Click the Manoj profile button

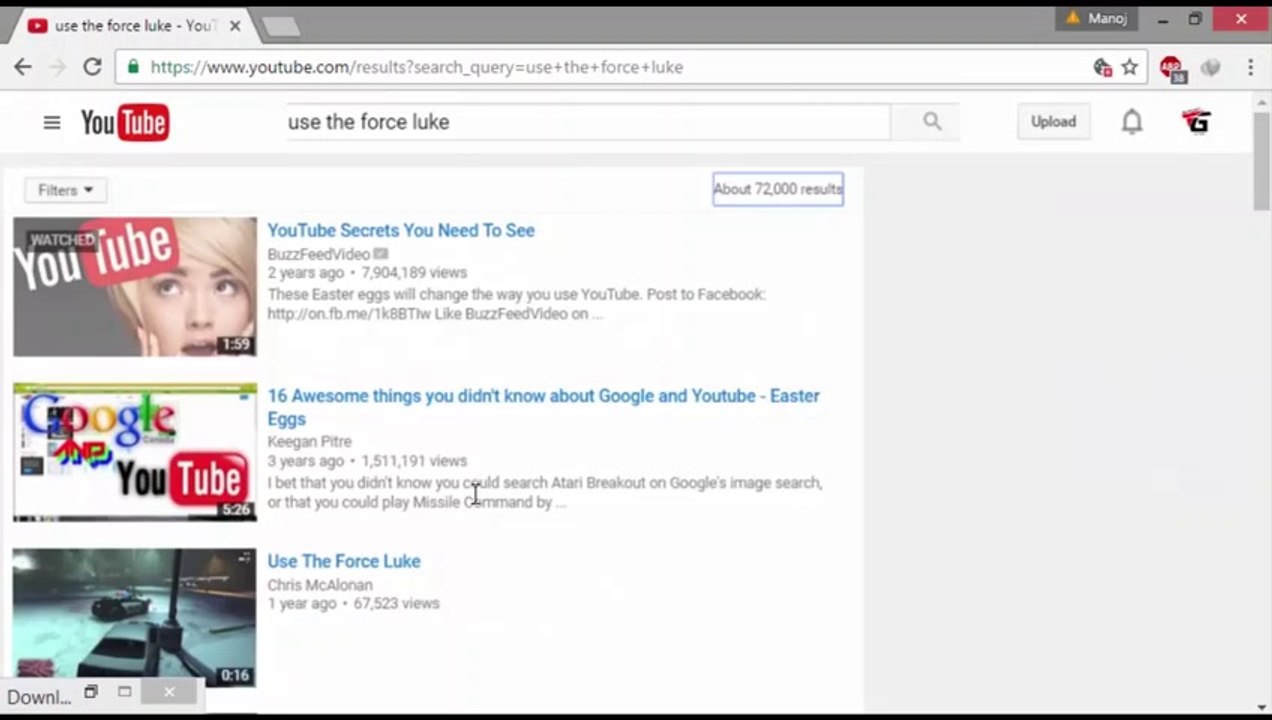1096,18
